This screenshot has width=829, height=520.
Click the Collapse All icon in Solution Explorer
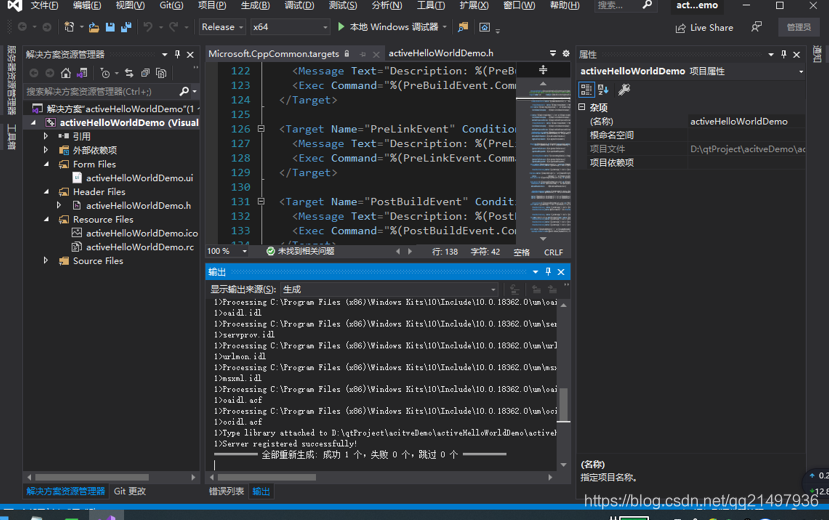tap(145, 73)
